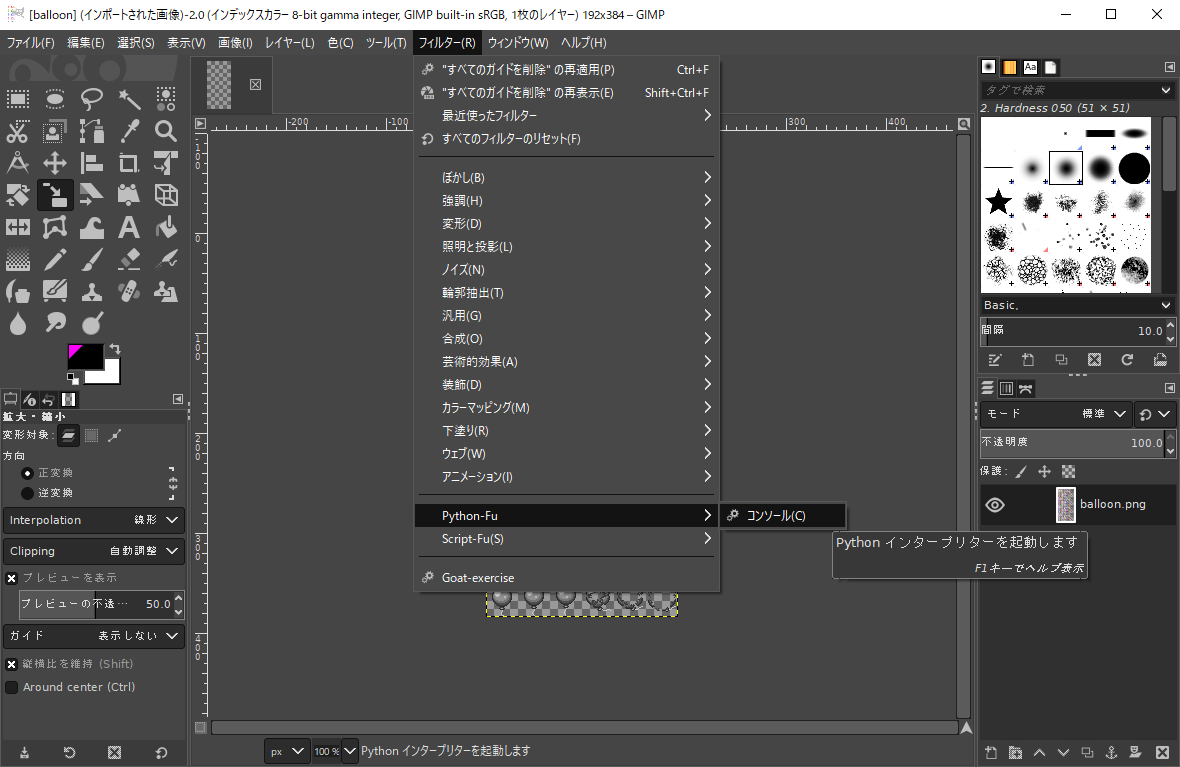Select the Smudge tool
1180x767 pixels.
pos(54,323)
